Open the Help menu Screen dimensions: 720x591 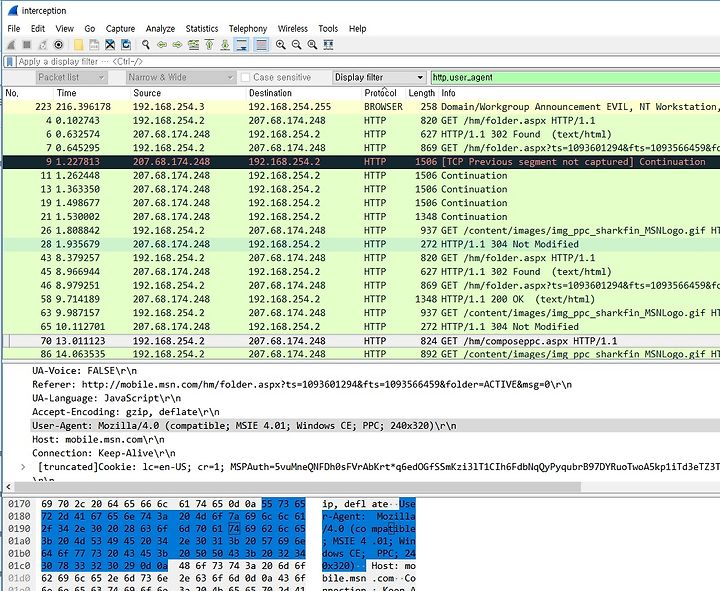tap(358, 28)
